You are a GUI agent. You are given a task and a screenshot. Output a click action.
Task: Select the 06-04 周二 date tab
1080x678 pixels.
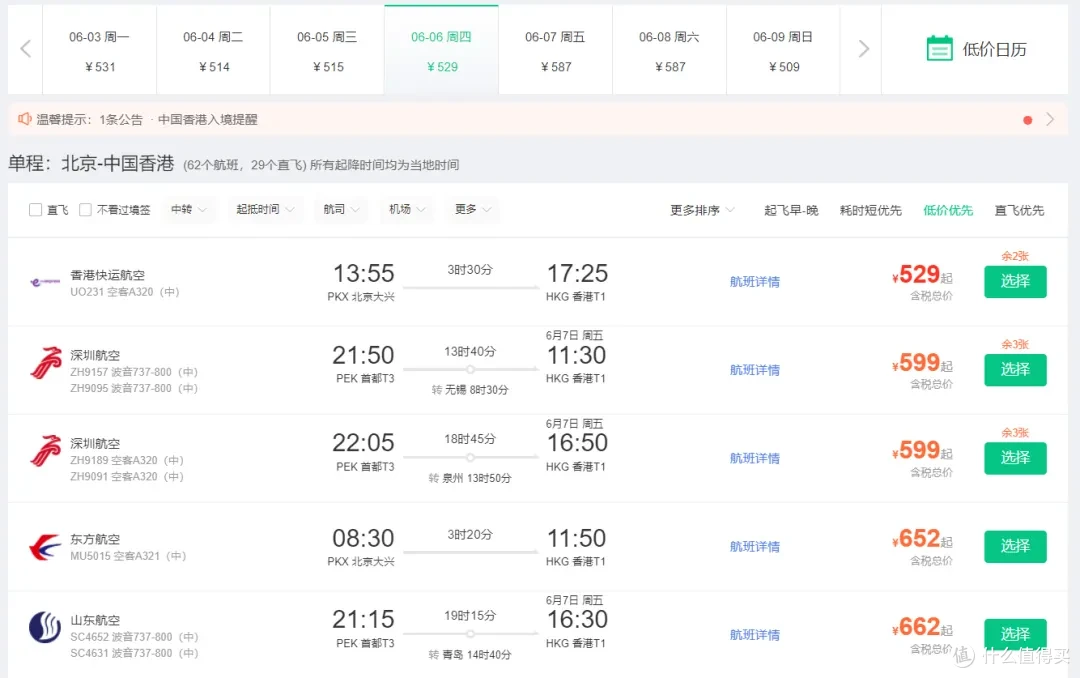tap(214, 50)
